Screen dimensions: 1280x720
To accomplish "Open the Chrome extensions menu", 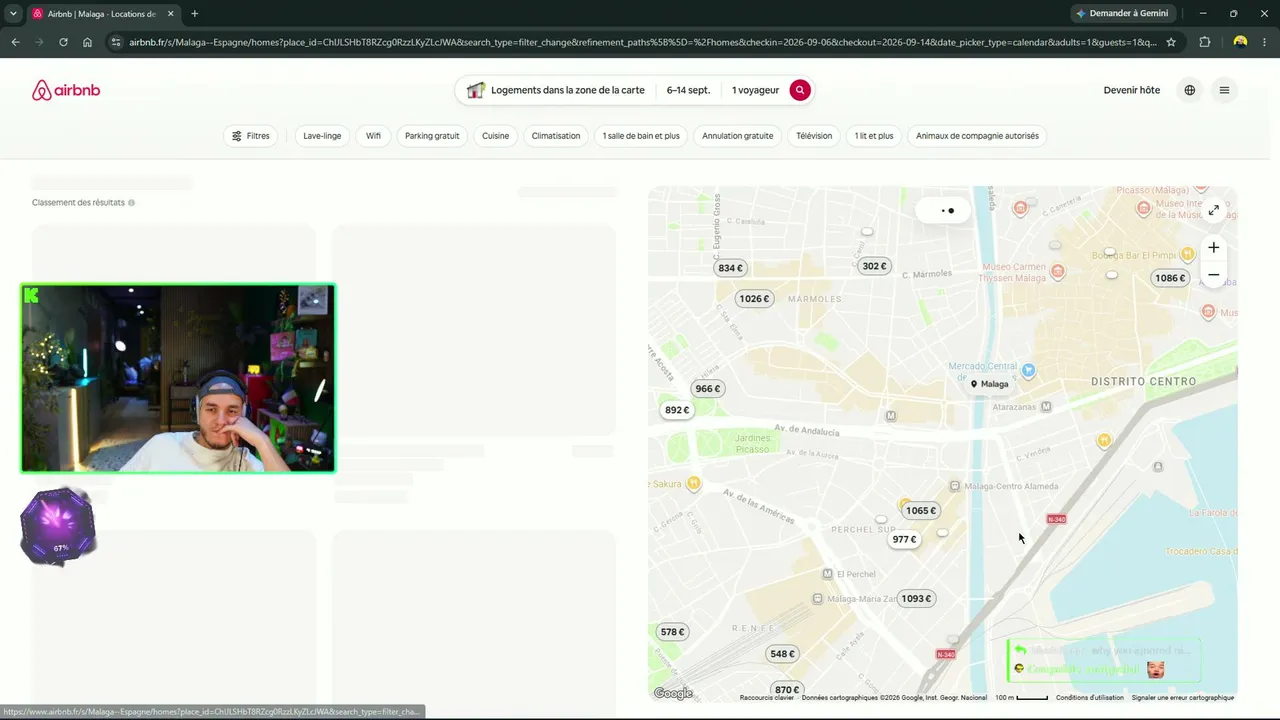I will (1205, 42).
